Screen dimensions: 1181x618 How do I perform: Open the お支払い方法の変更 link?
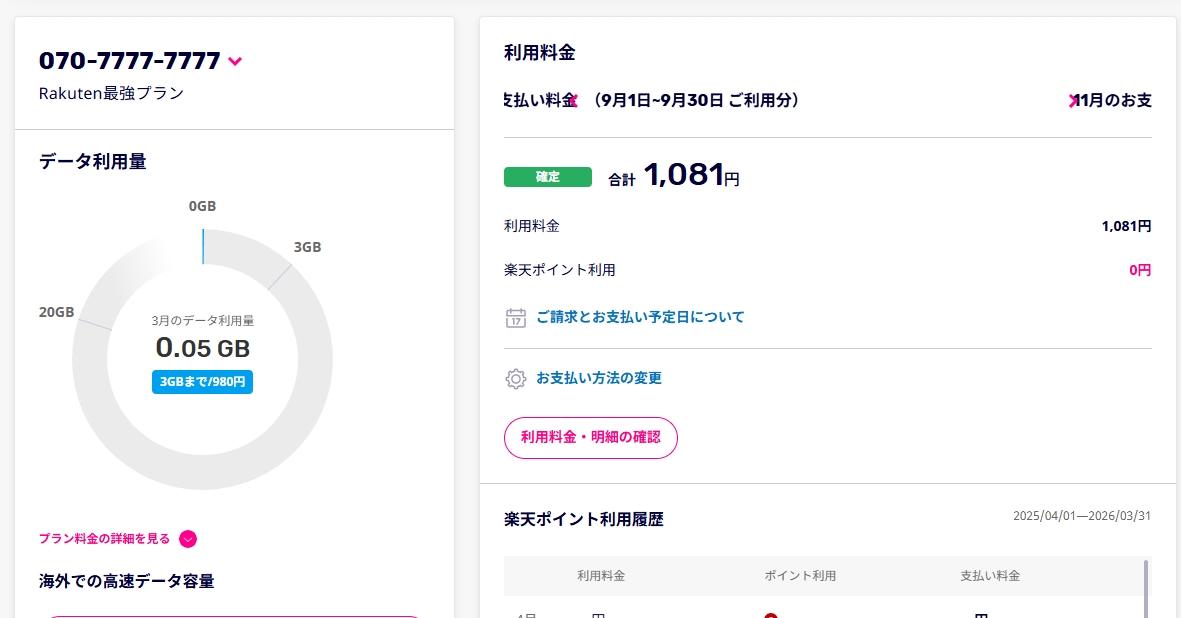598,378
